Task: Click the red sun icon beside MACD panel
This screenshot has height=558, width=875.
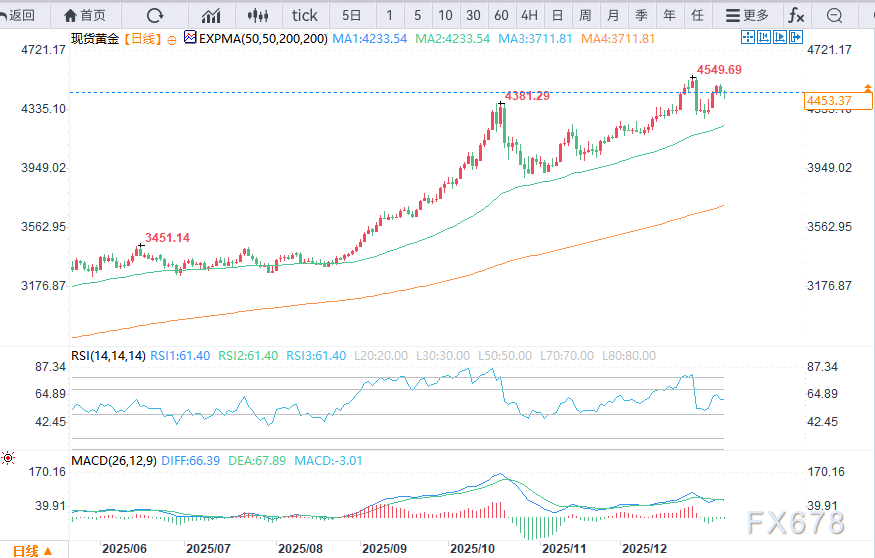Action: click(x=9, y=458)
